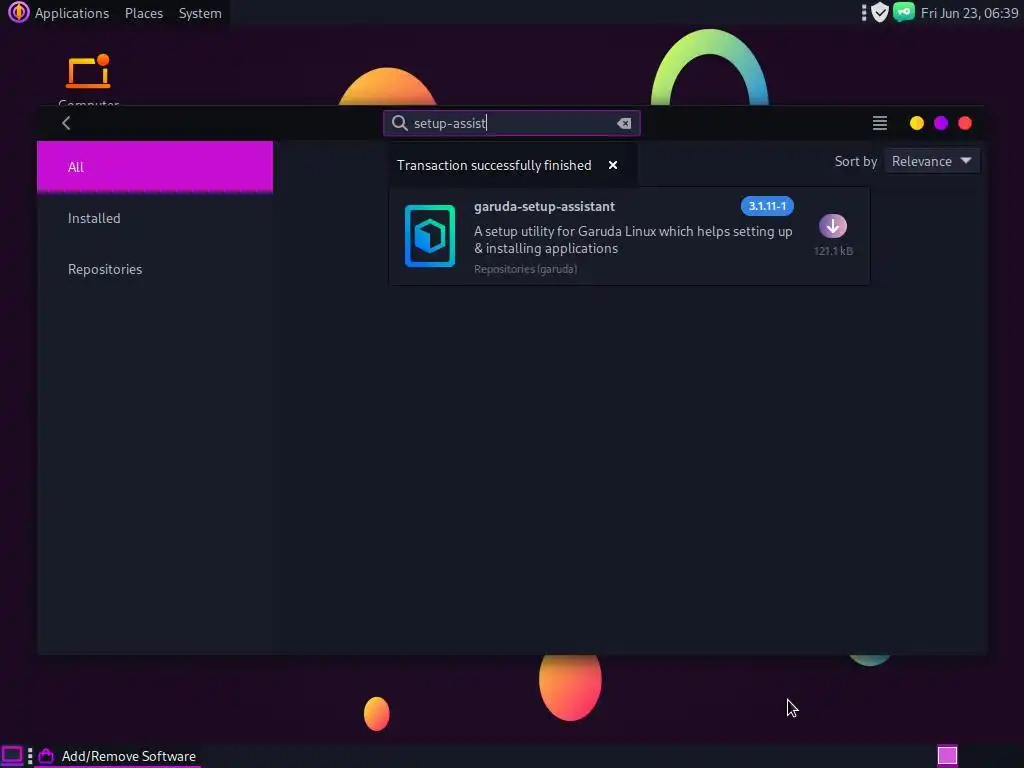Select the All category in sidebar

click(x=155, y=167)
